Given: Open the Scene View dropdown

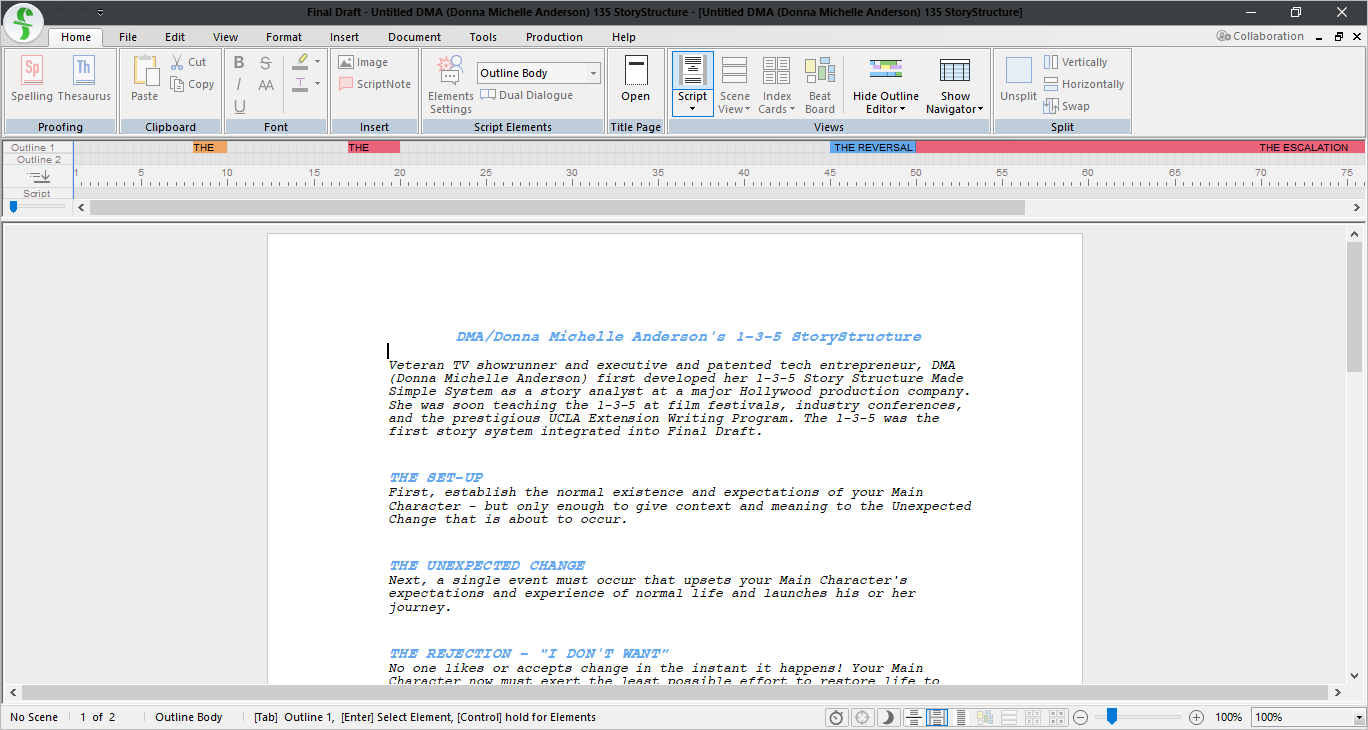Looking at the screenshot, I should (734, 85).
